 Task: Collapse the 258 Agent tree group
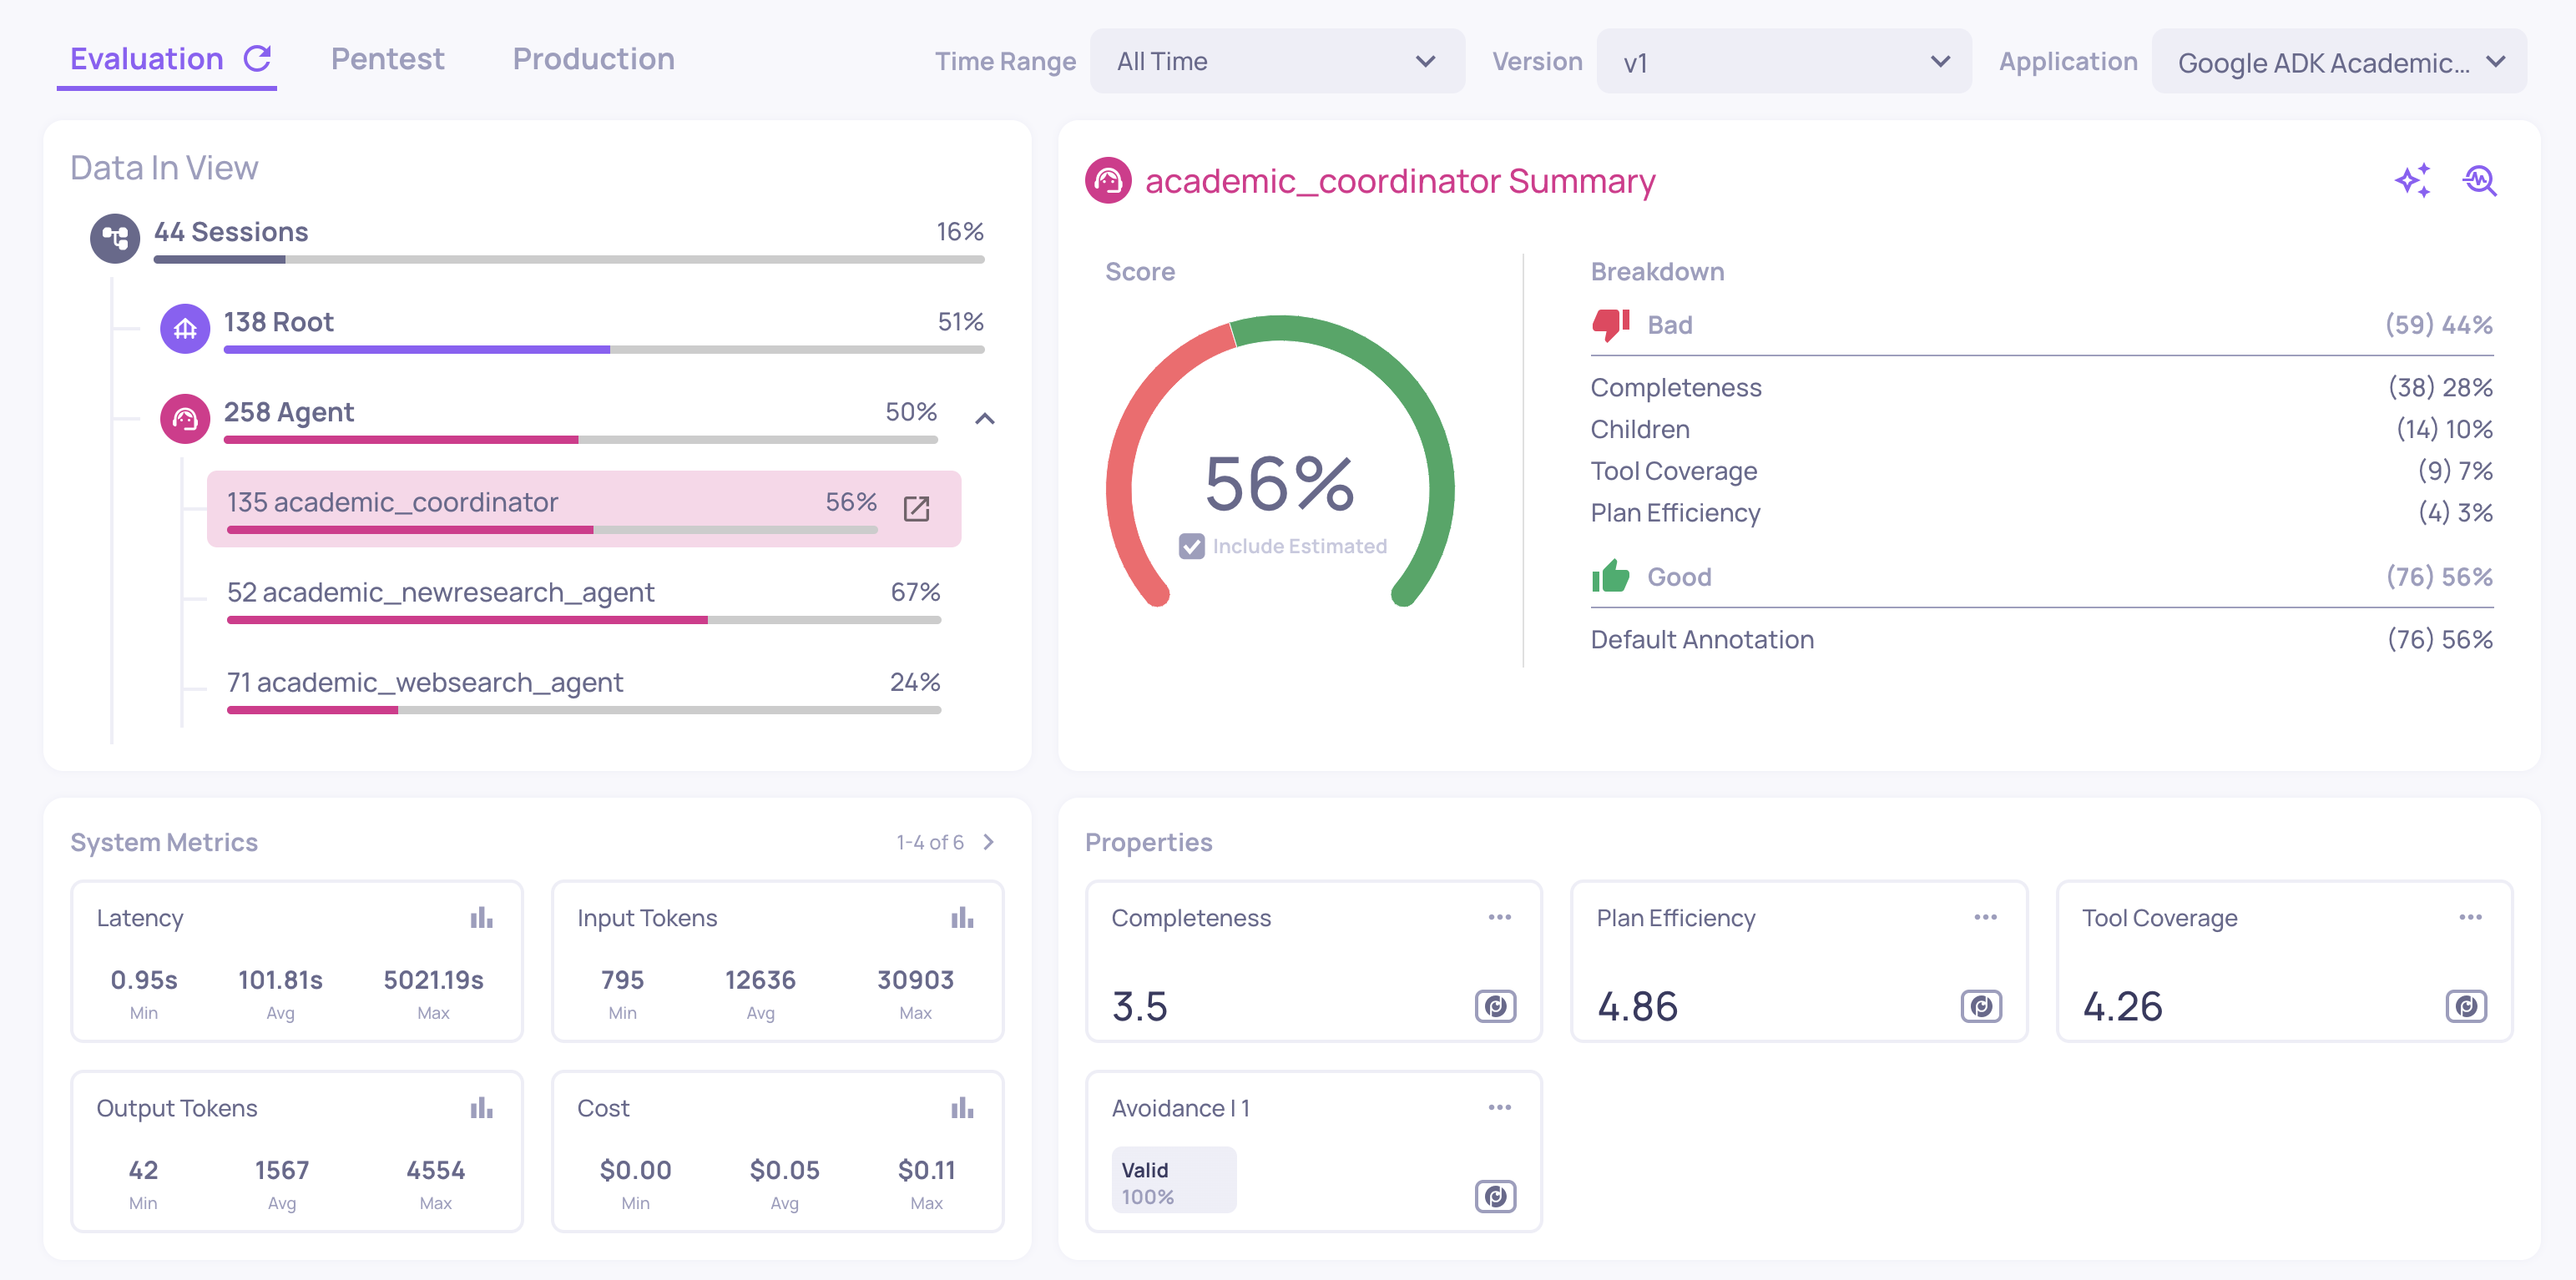click(x=984, y=419)
